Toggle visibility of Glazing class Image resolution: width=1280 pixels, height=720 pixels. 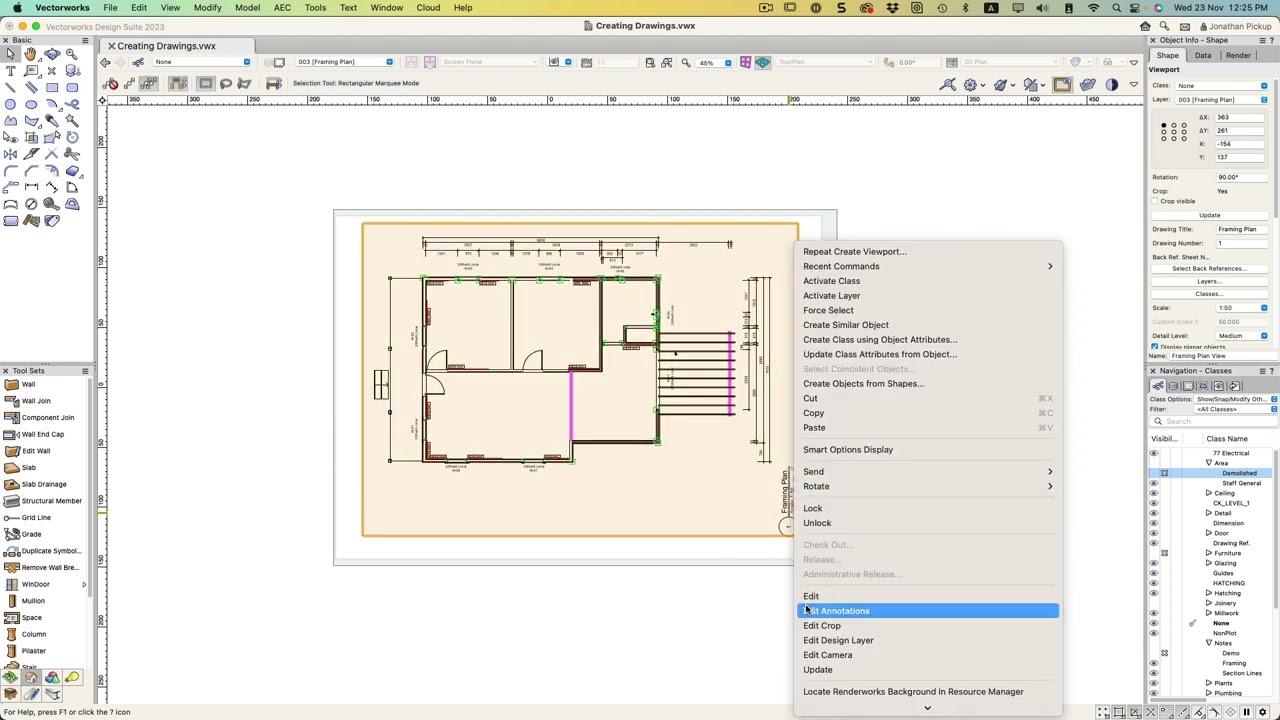click(1154, 563)
